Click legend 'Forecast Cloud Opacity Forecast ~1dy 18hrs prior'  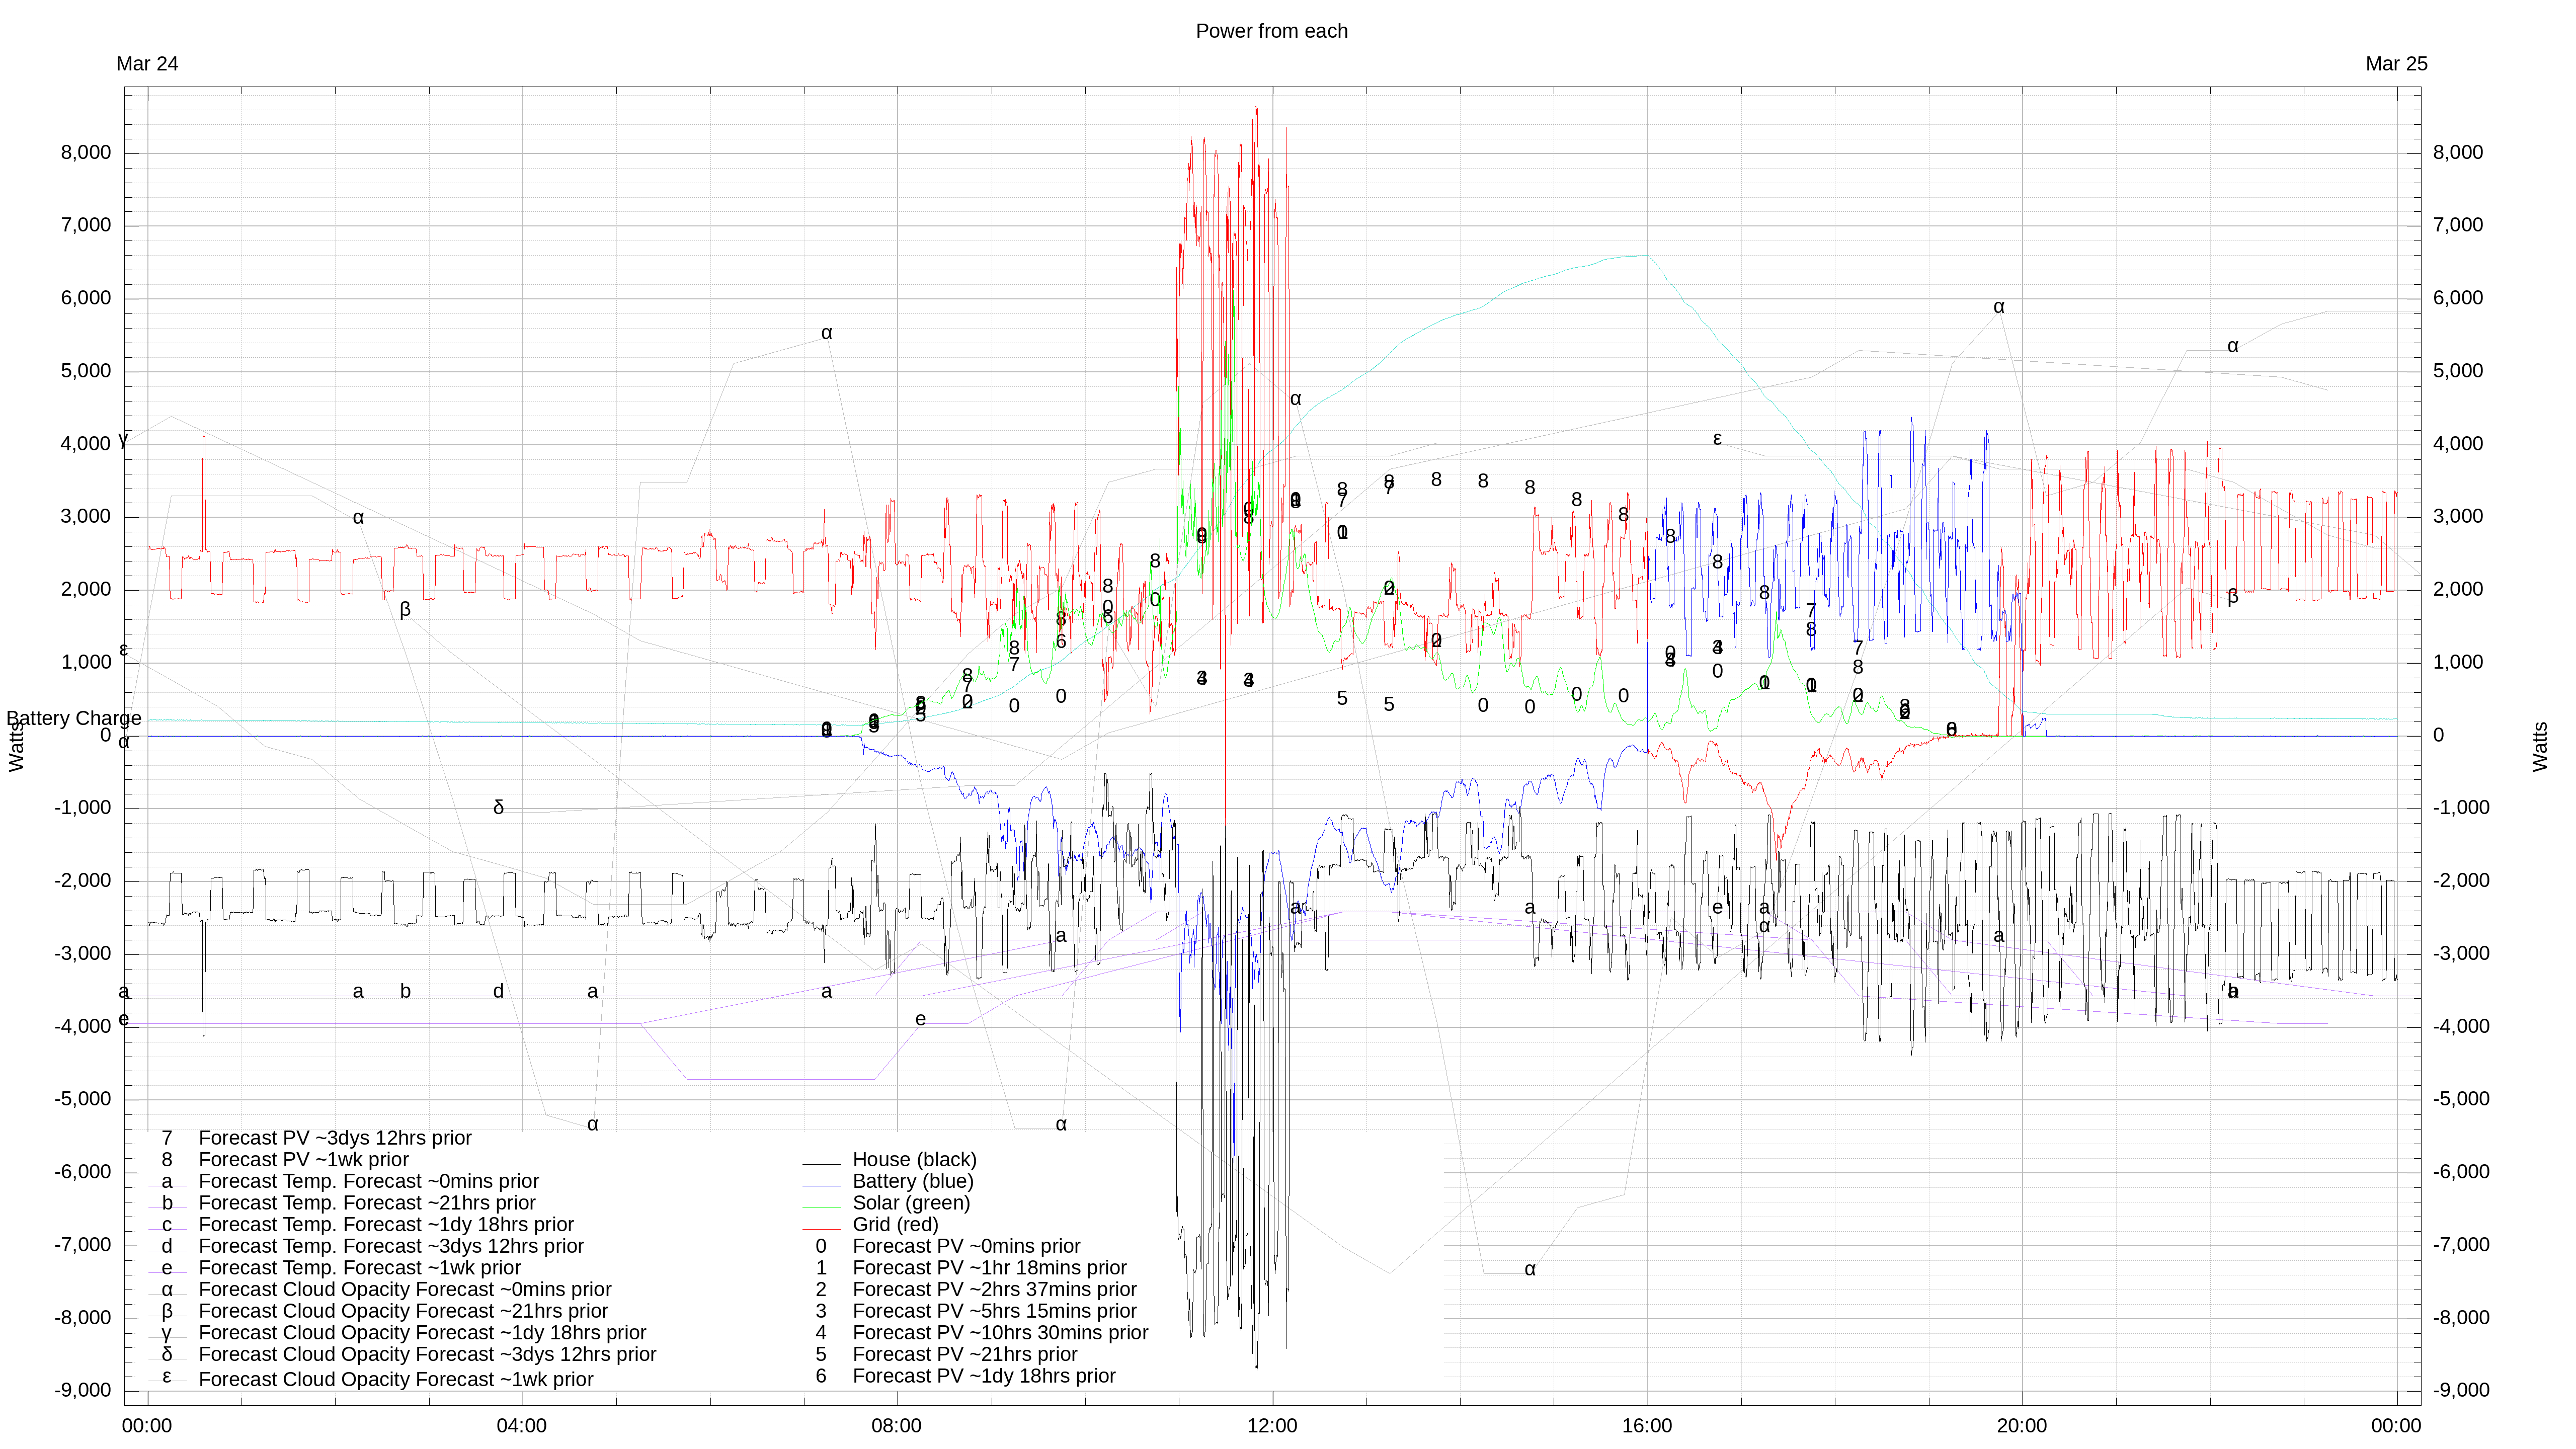(422, 1333)
